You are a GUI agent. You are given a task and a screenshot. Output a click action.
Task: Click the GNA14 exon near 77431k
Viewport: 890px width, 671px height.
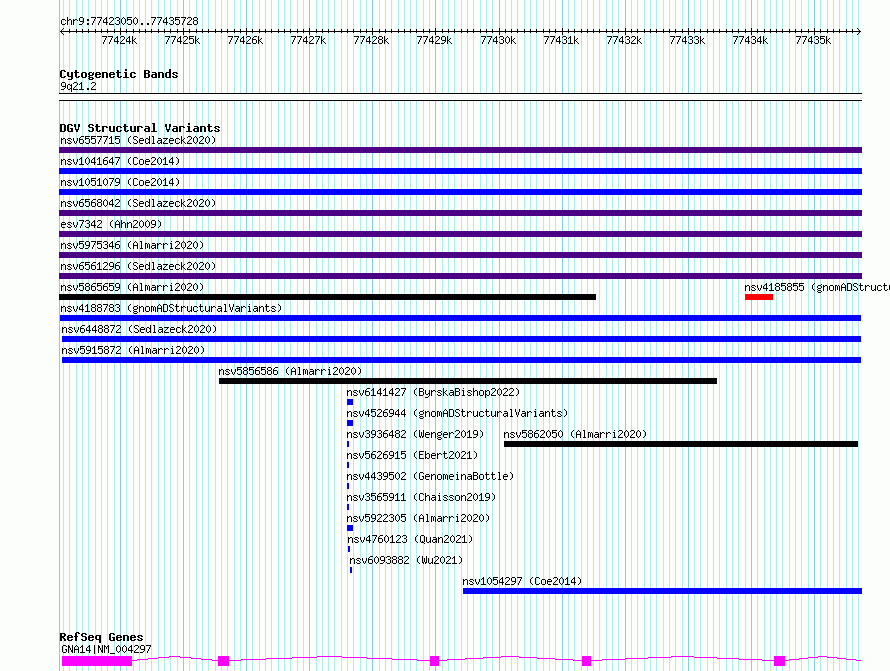pos(586,661)
